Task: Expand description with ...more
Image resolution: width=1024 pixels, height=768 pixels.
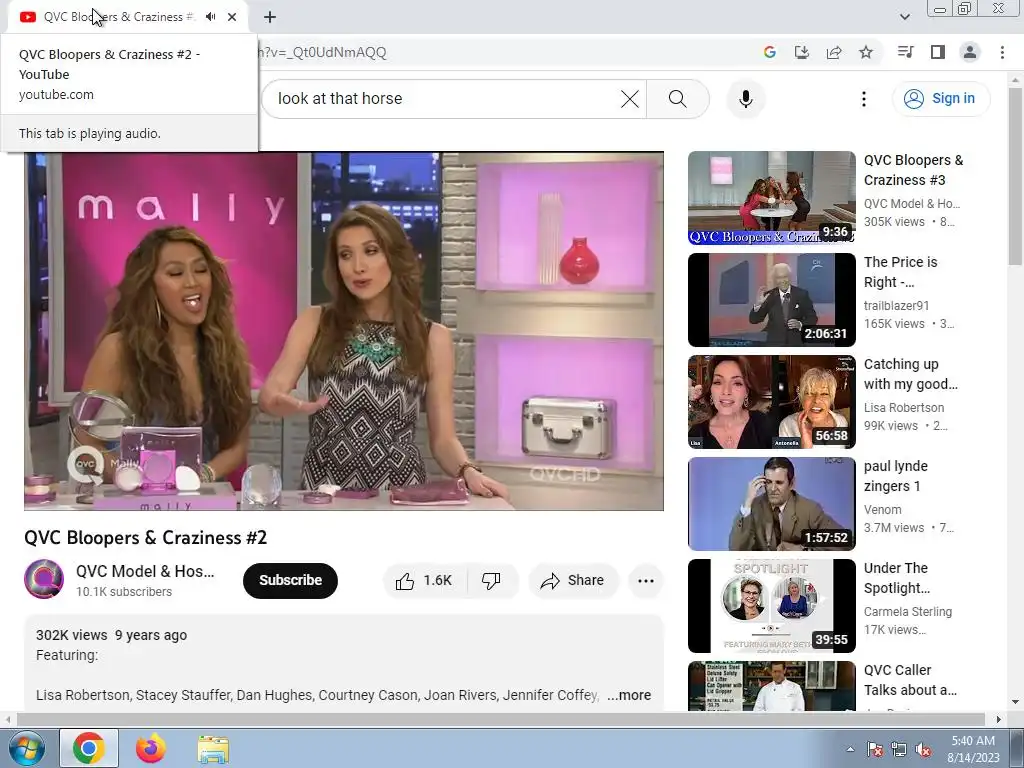Action: coord(629,695)
